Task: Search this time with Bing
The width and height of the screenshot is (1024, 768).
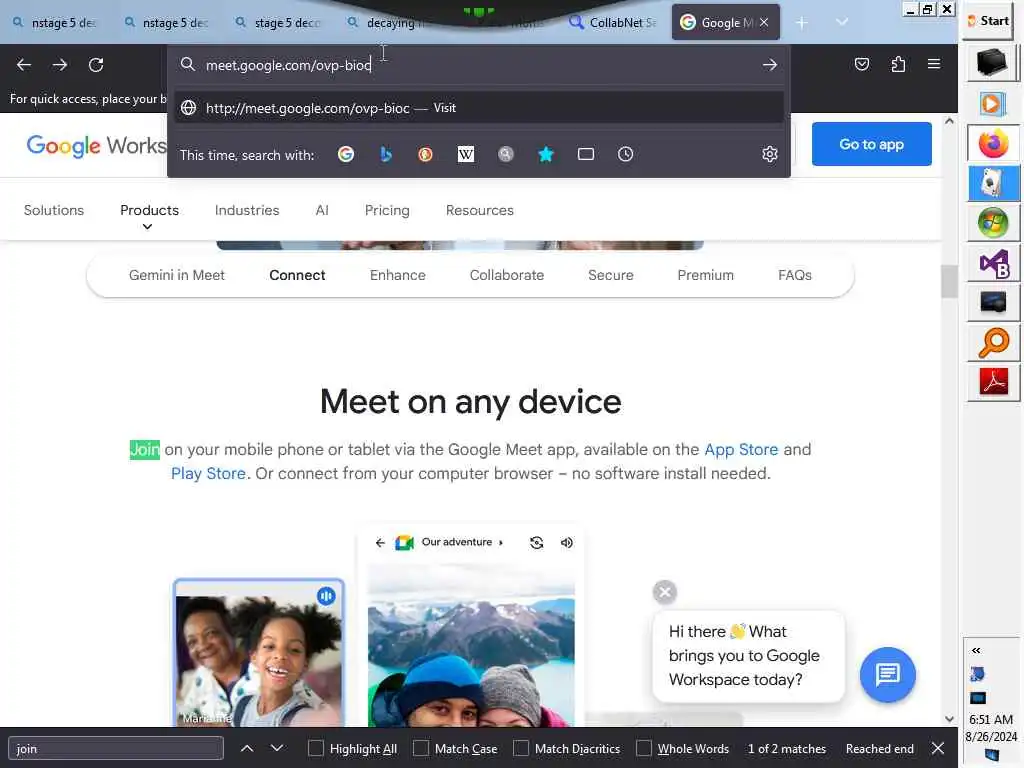Action: 386,154
